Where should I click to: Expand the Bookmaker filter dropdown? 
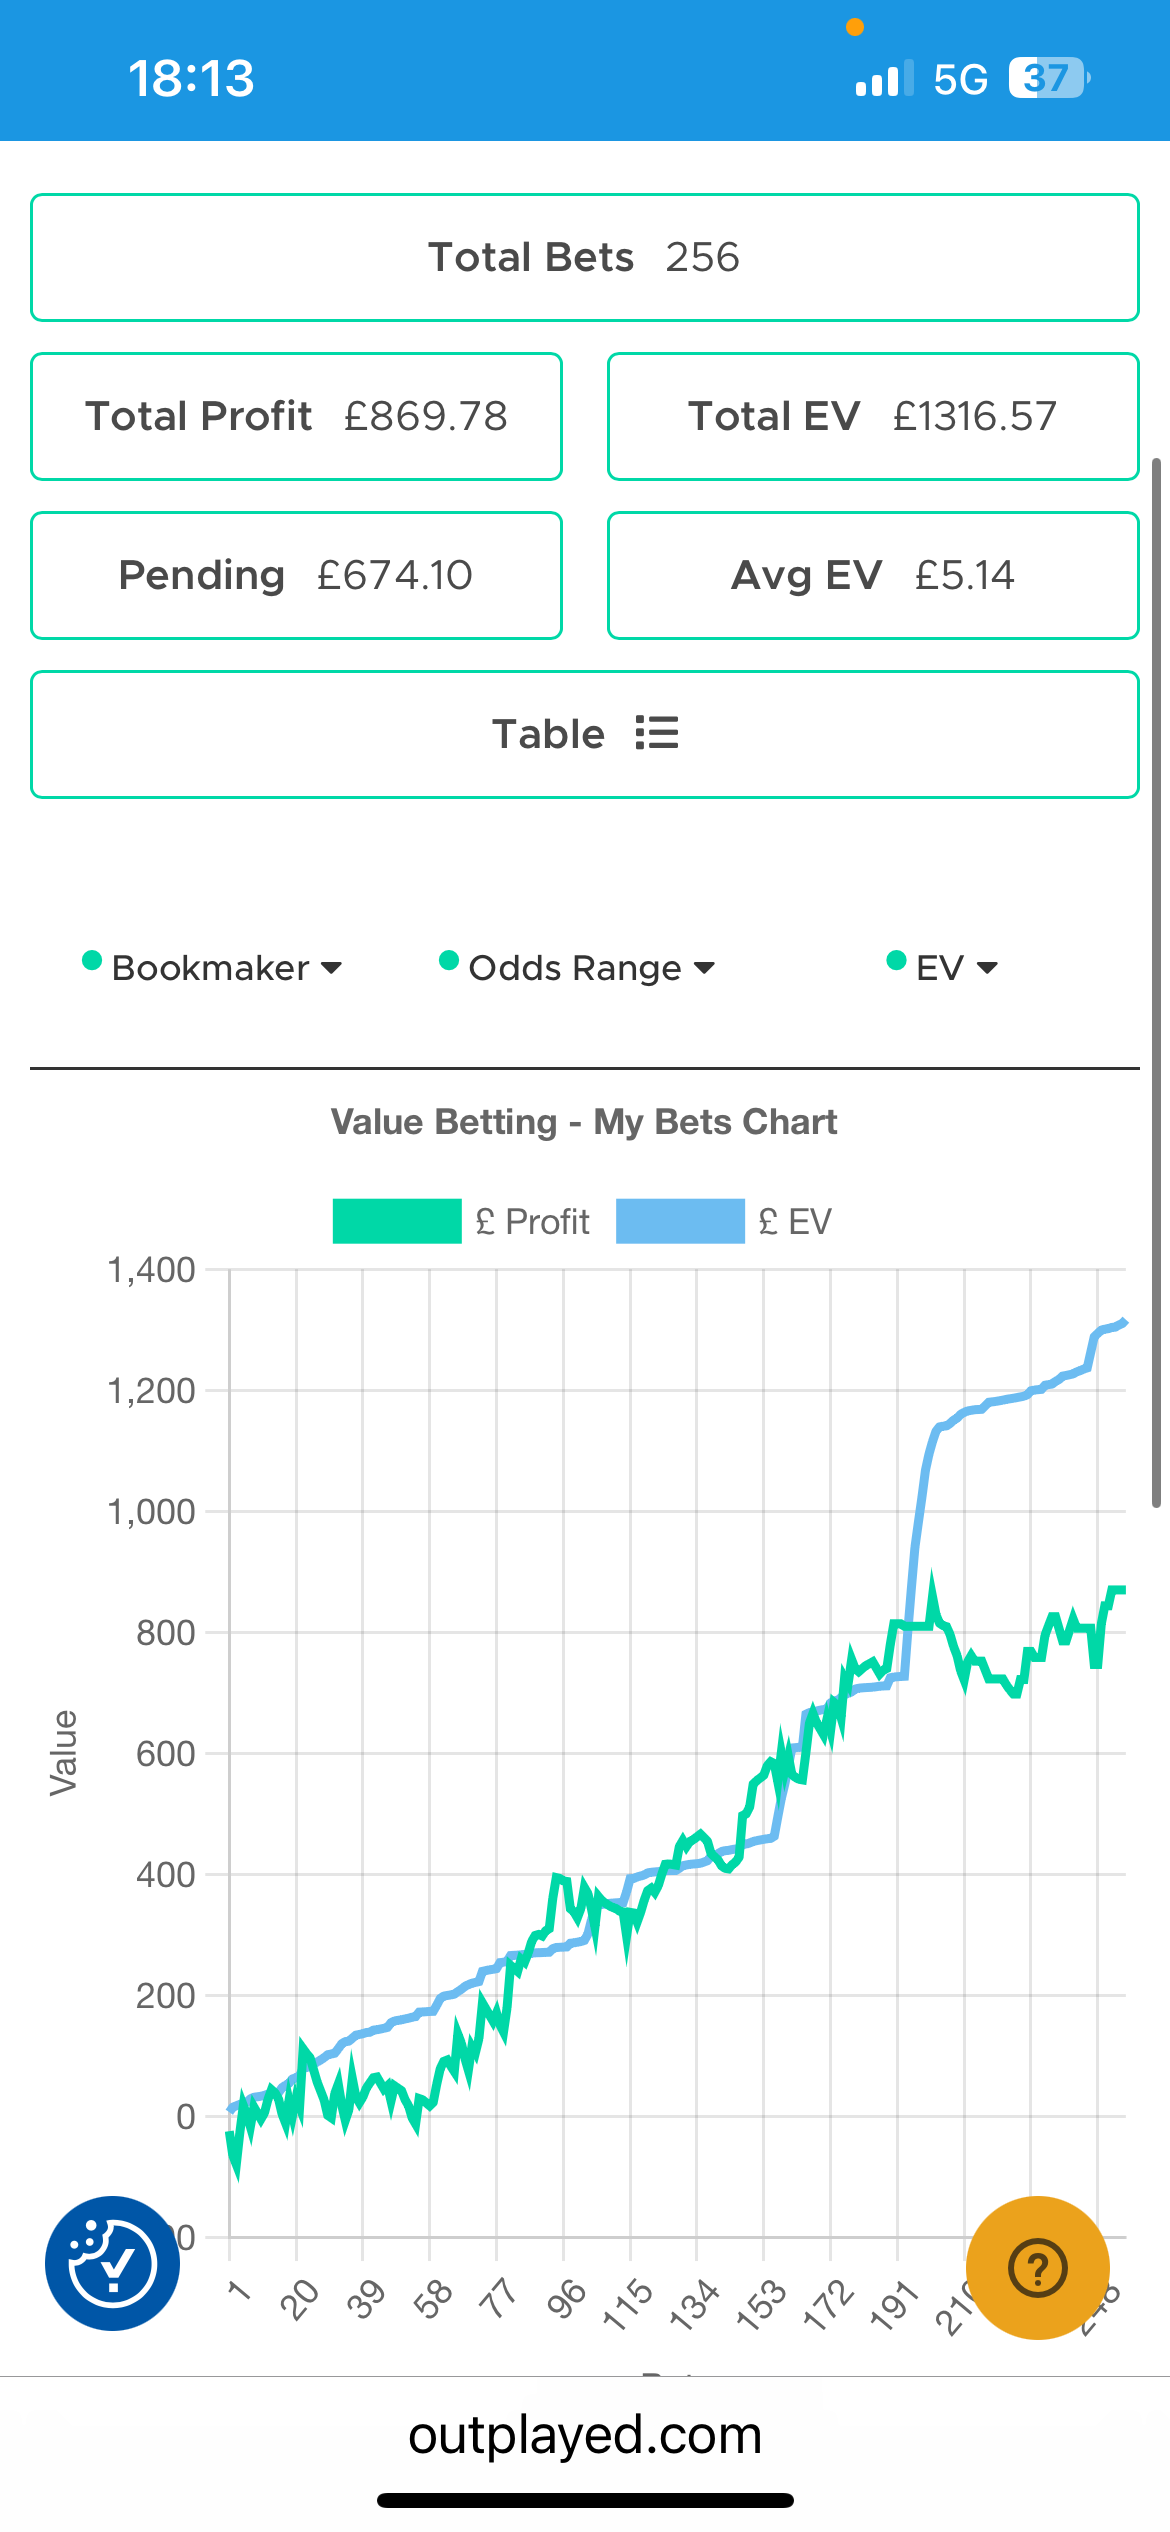coord(212,967)
